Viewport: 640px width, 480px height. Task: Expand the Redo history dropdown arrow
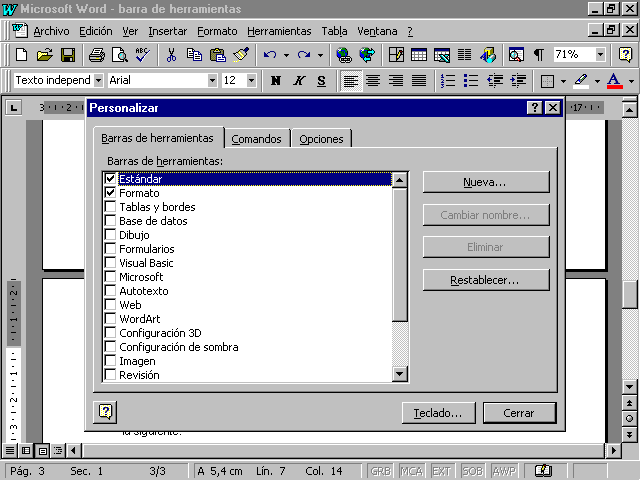[320, 55]
